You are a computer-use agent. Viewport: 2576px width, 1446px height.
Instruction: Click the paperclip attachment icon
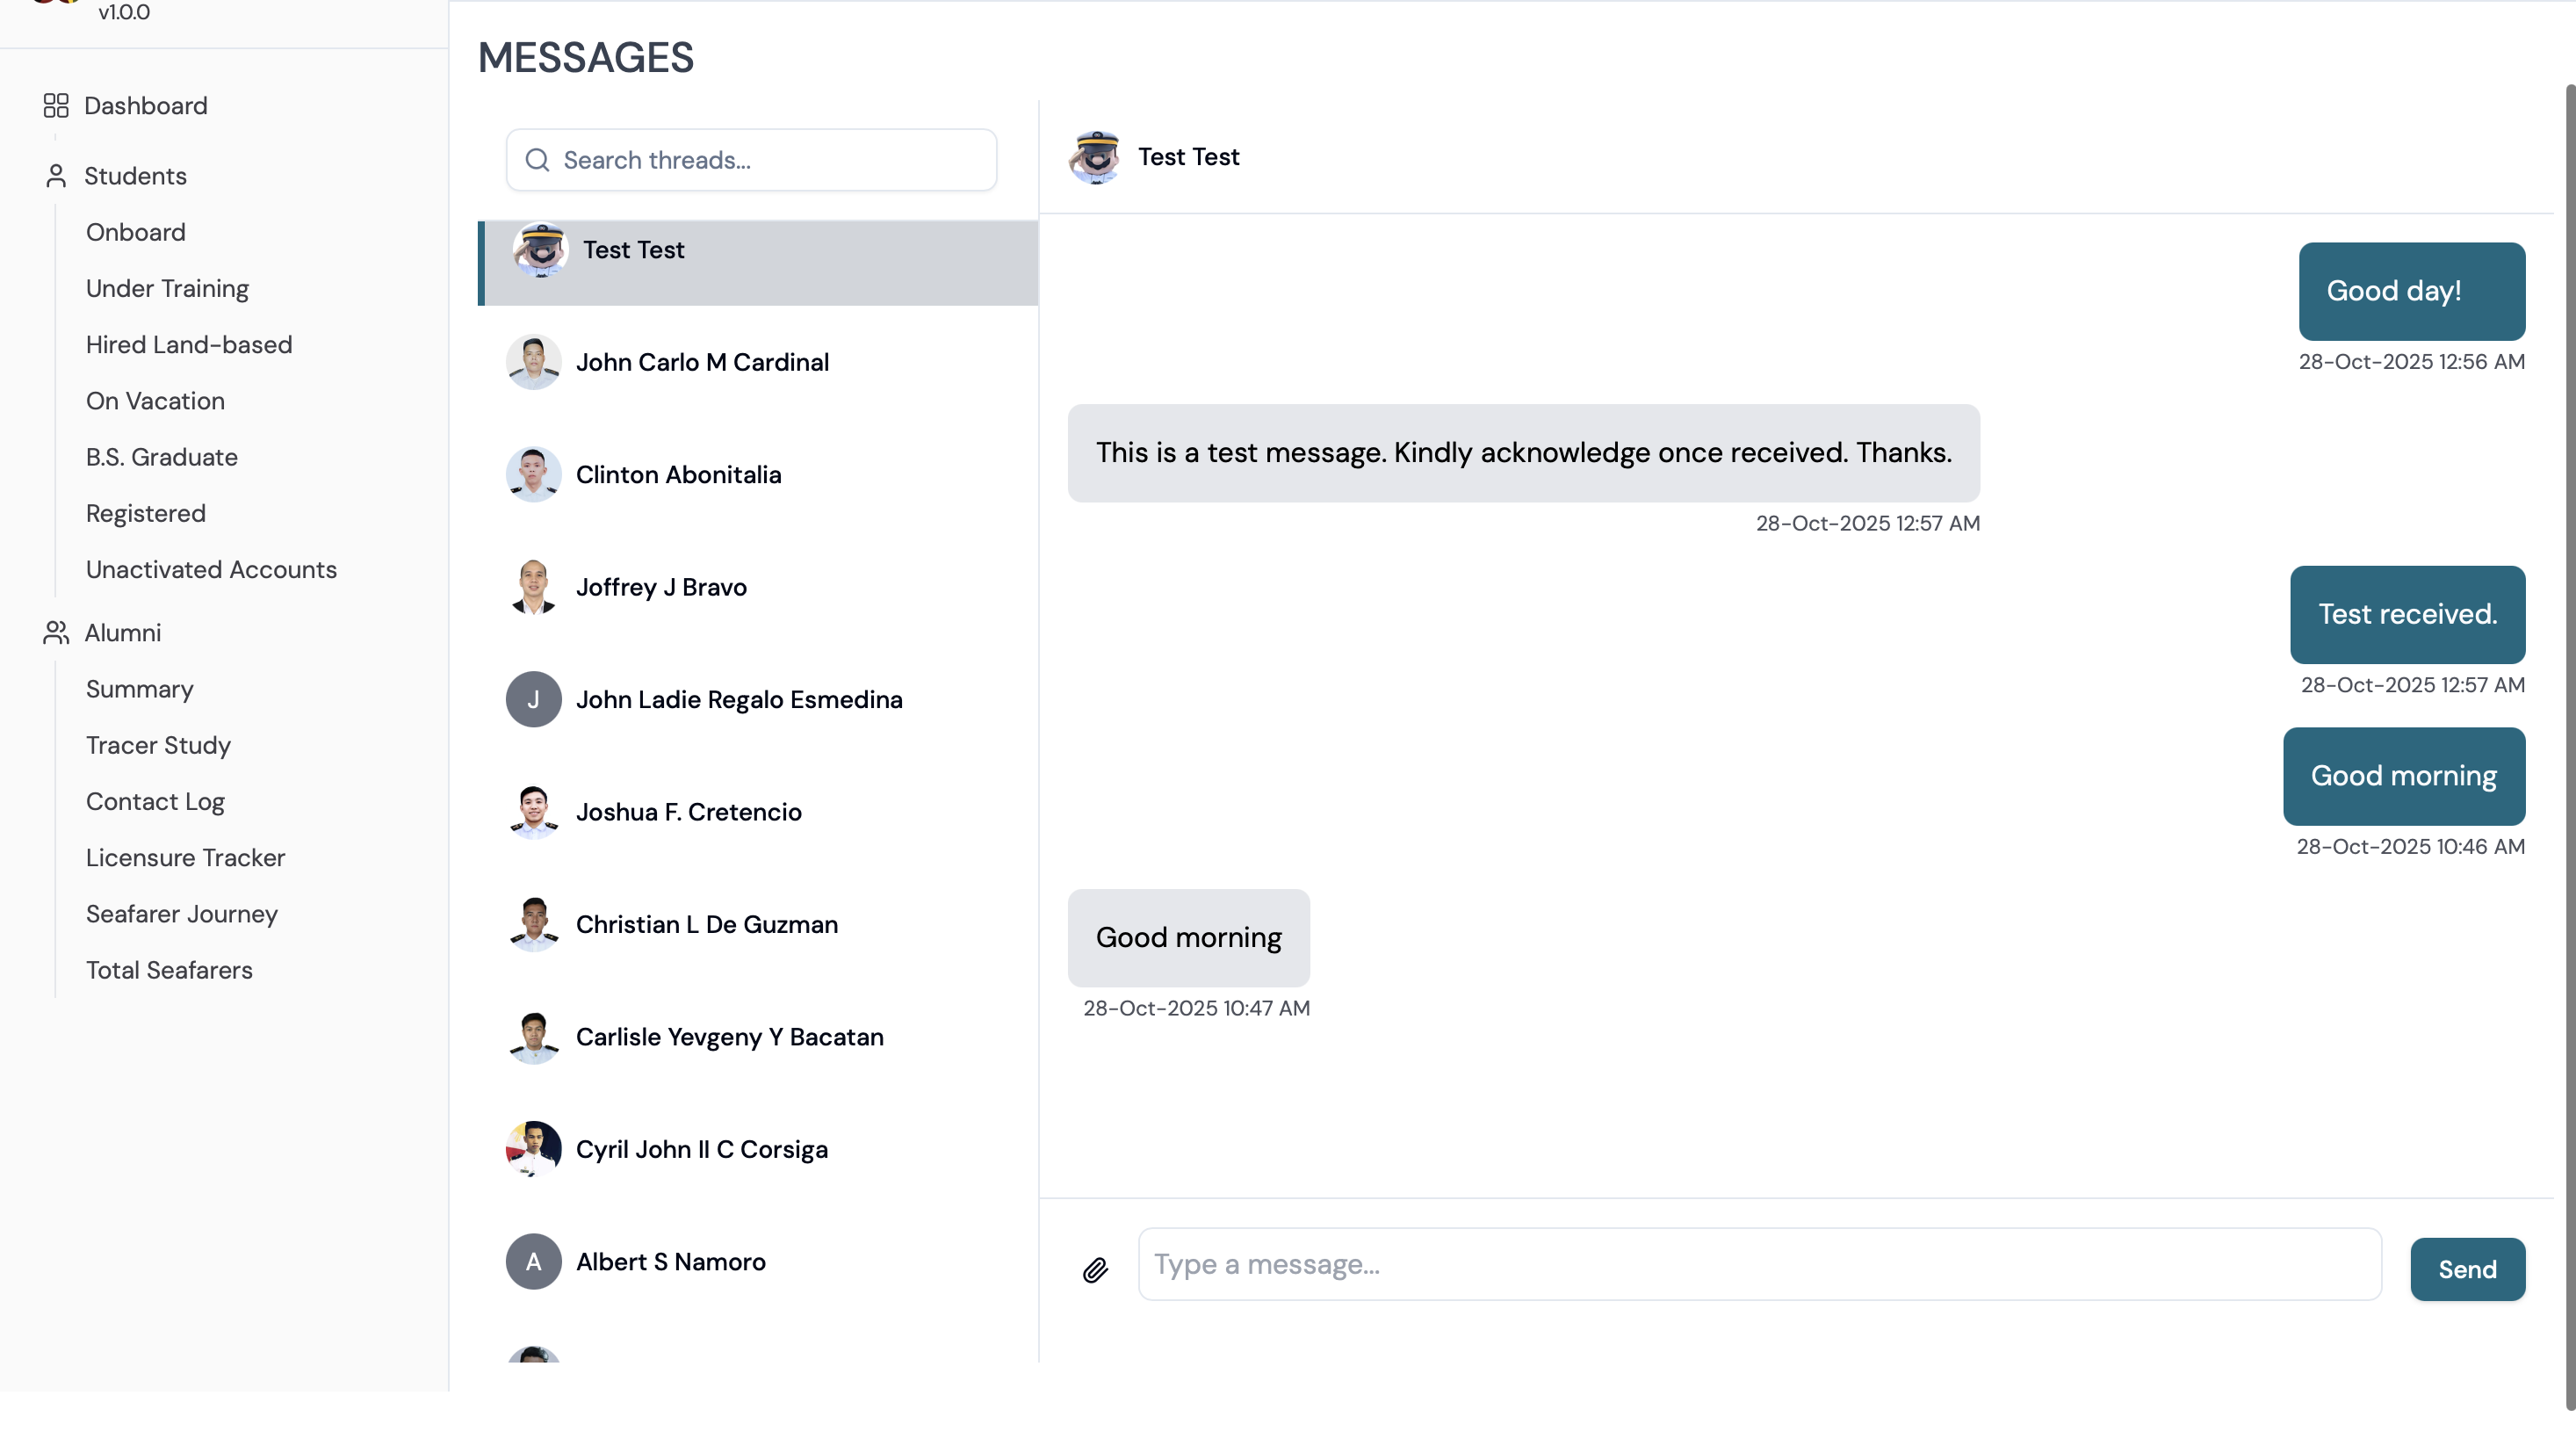[1095, 1270]
